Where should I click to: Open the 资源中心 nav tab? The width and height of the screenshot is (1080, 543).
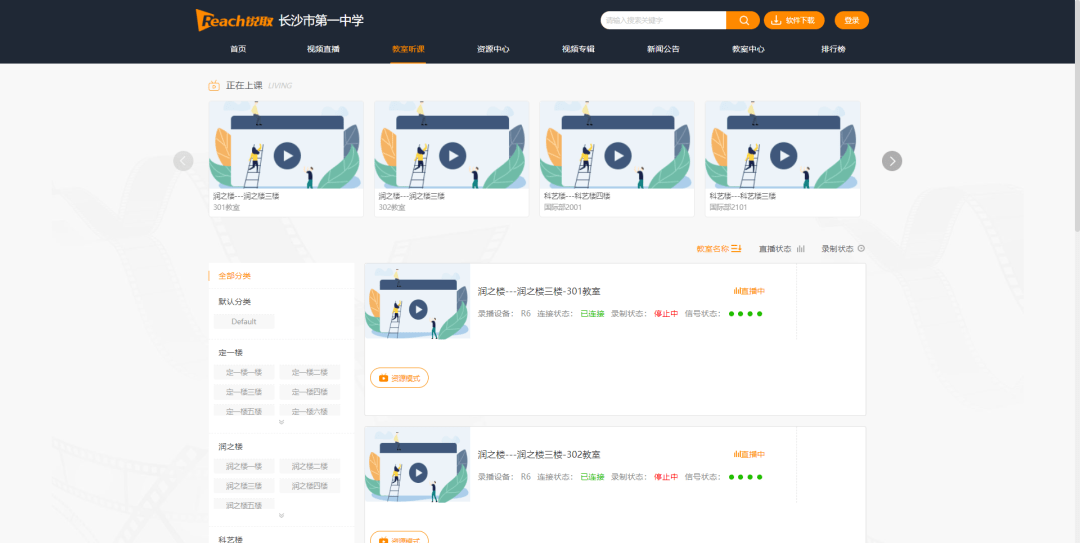[493, 49]
